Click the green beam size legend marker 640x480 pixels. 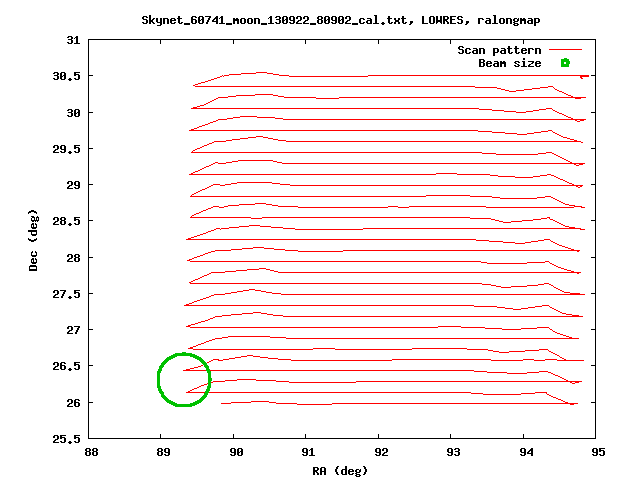(x=565, y=63)
